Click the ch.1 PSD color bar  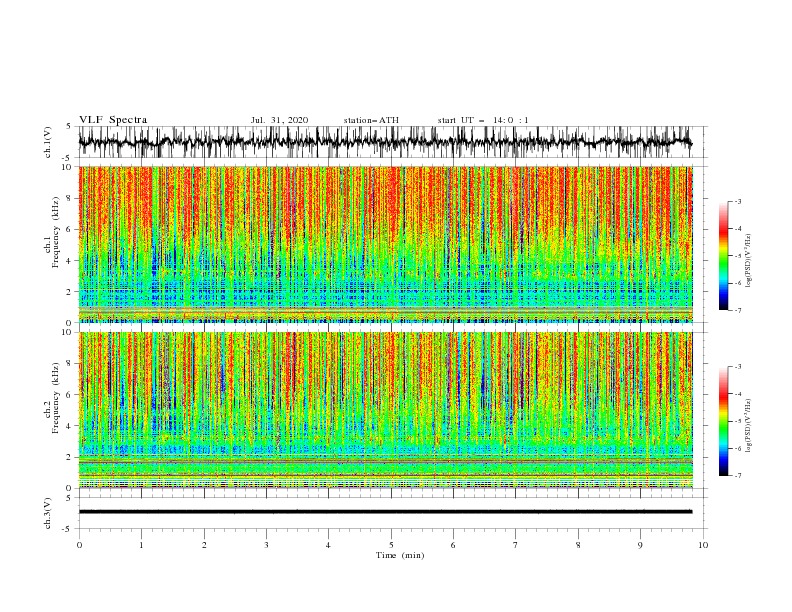point(723,256)
